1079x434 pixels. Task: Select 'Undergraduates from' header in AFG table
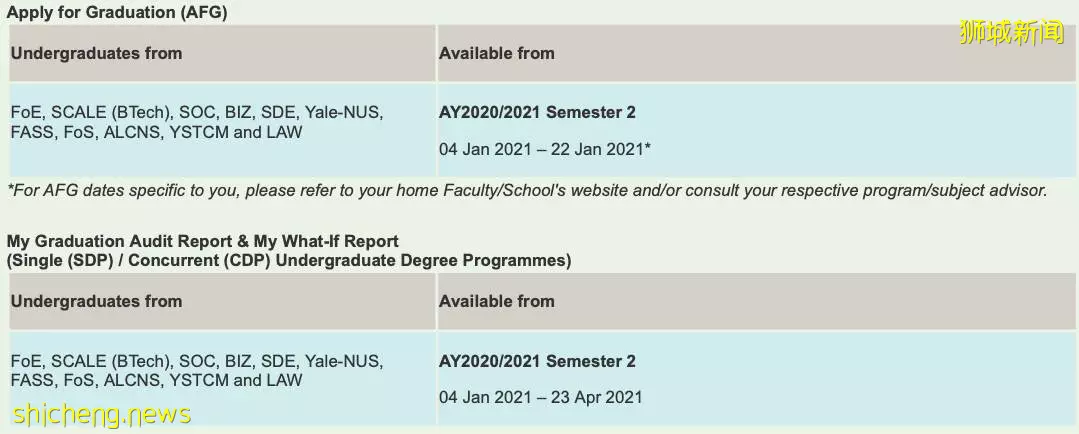tap(96, 54)
